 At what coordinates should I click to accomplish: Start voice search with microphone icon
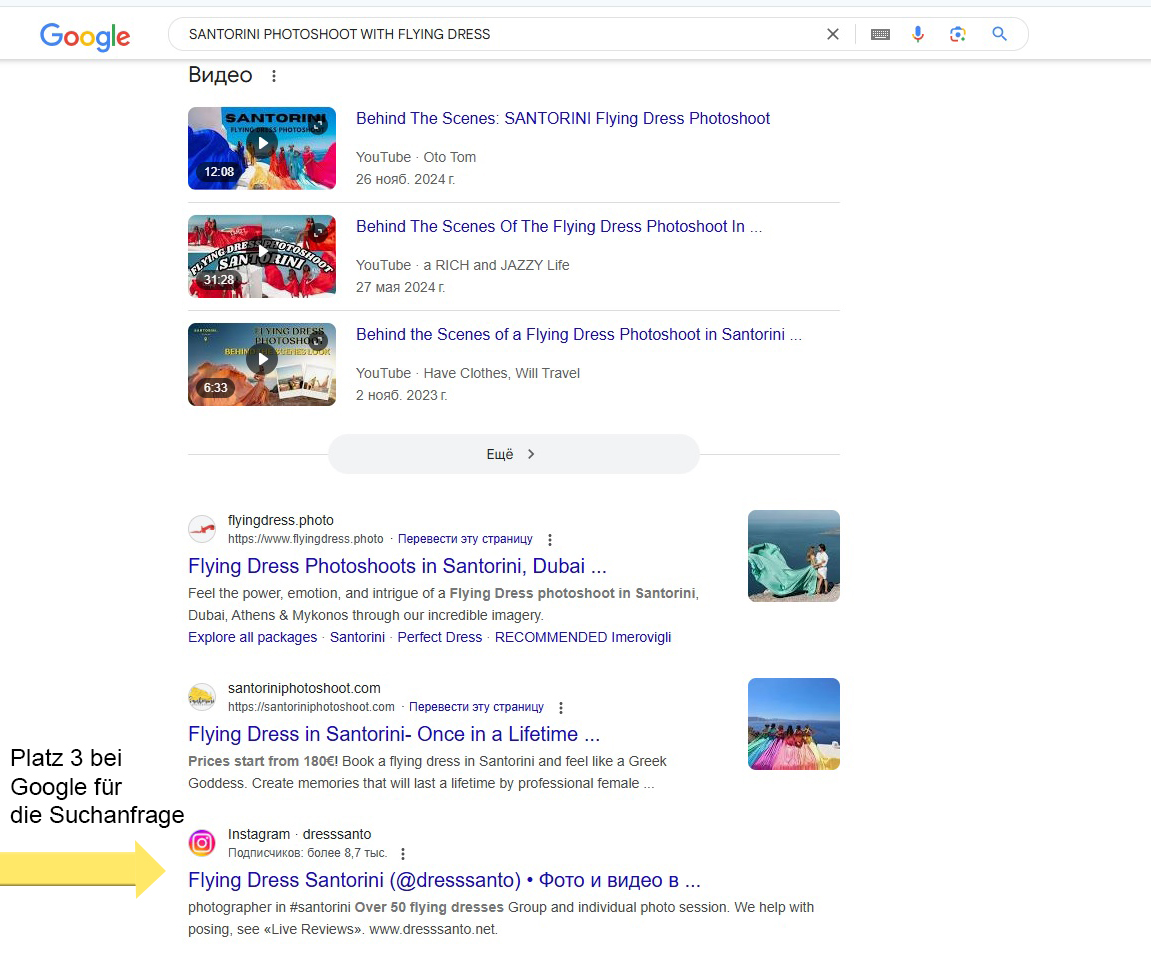click(x=918, y=34)
